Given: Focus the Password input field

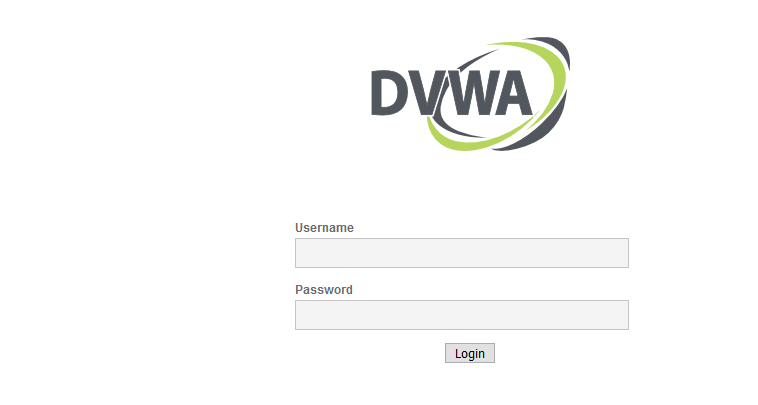Looking at the screenshot, I should (462, 315).
